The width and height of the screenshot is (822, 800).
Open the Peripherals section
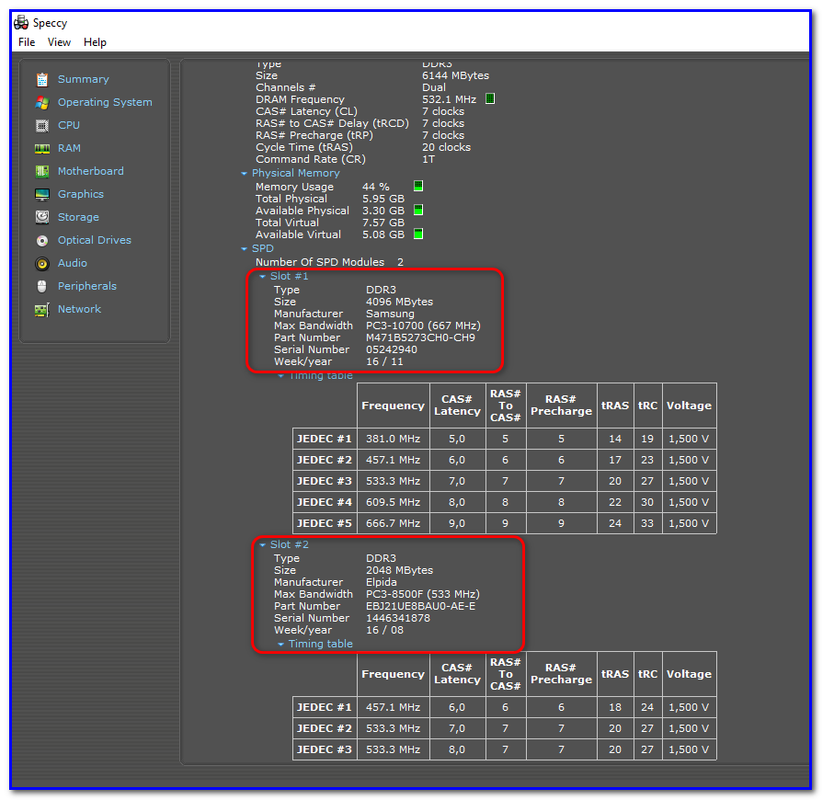point(87,286)
